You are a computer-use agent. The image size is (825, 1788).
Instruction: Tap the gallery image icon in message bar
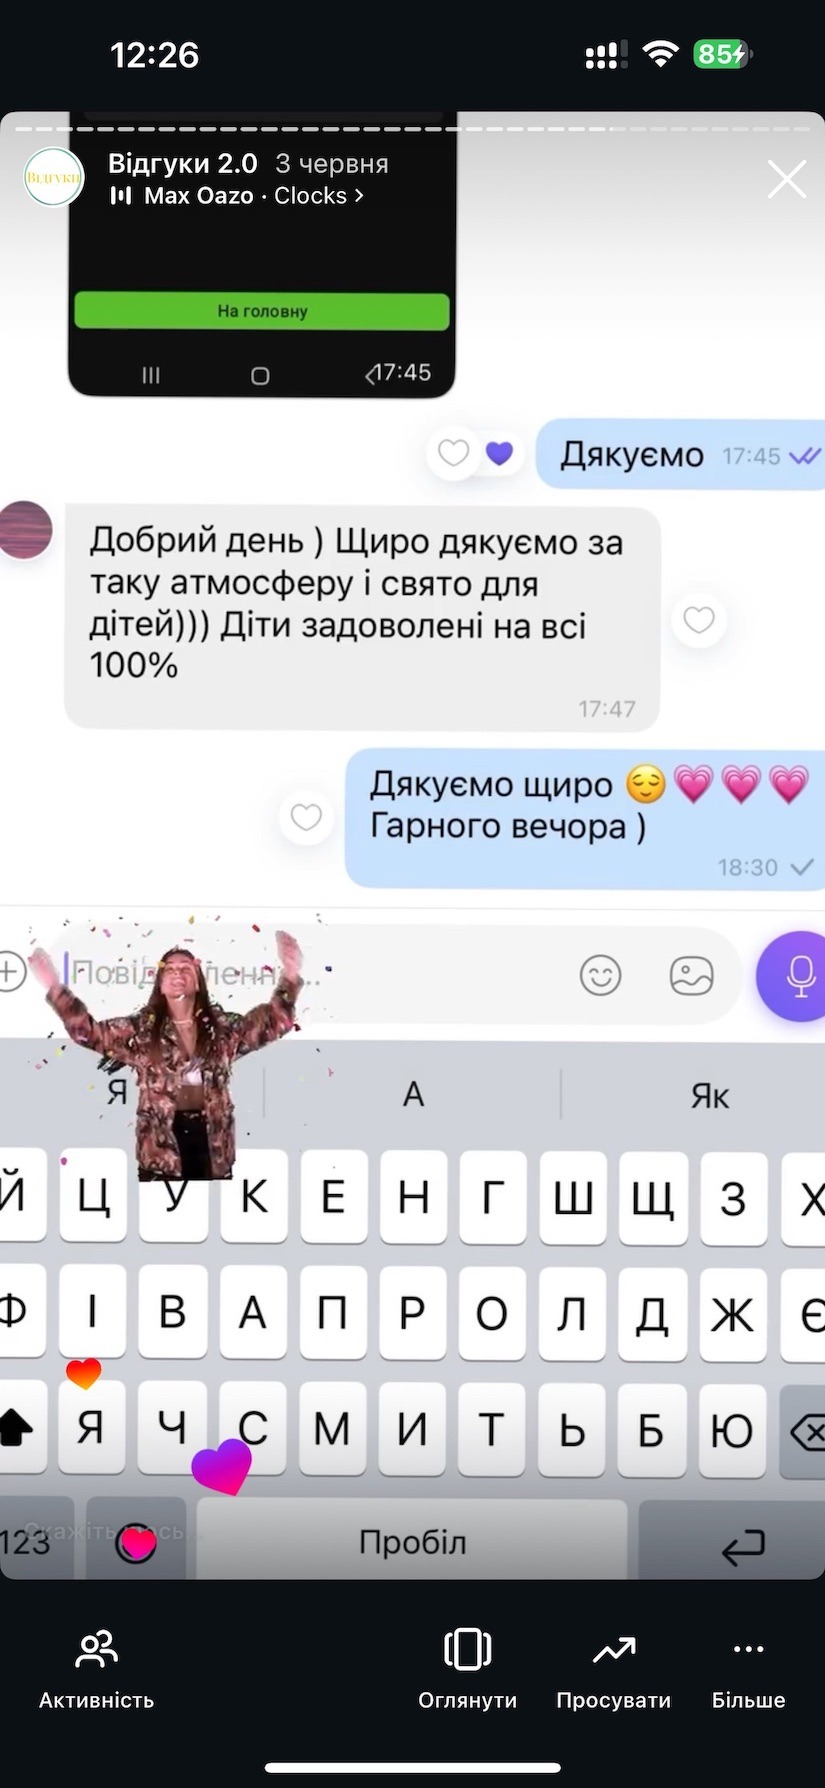pyautogui.click(x=691, y=975)
